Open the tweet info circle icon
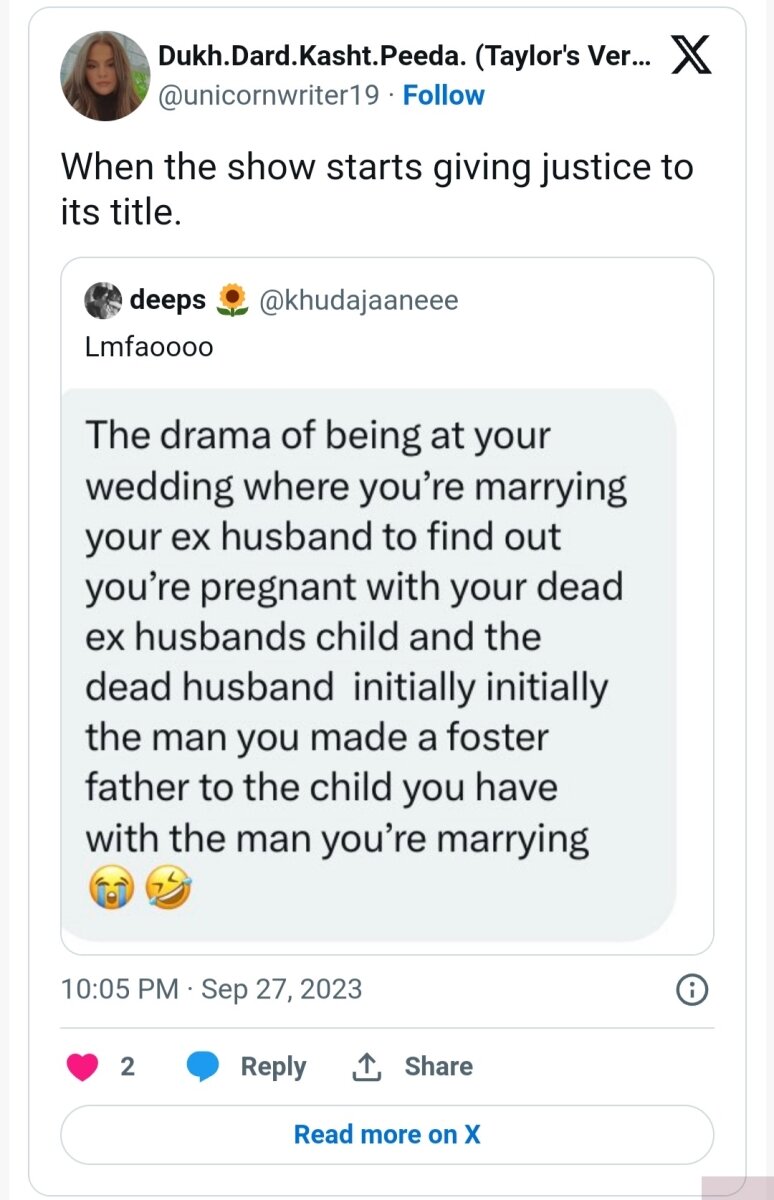This screenshot has width=774, height=1200. (692, 990)
